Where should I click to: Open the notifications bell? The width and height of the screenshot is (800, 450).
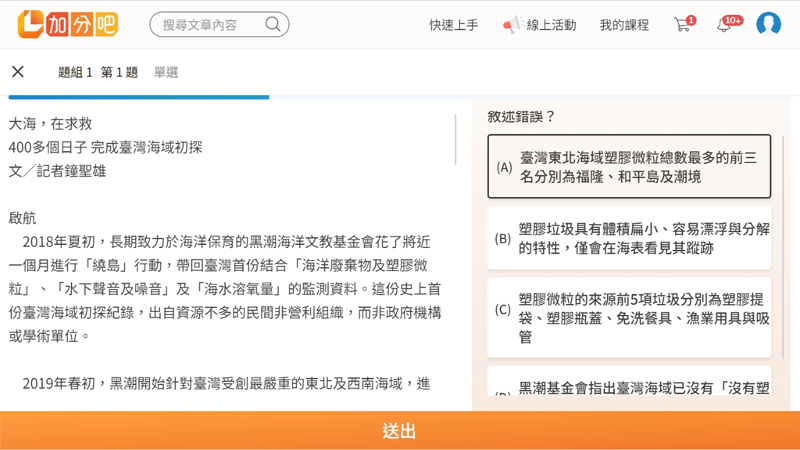pyautogui.click(x=724, y=24)
